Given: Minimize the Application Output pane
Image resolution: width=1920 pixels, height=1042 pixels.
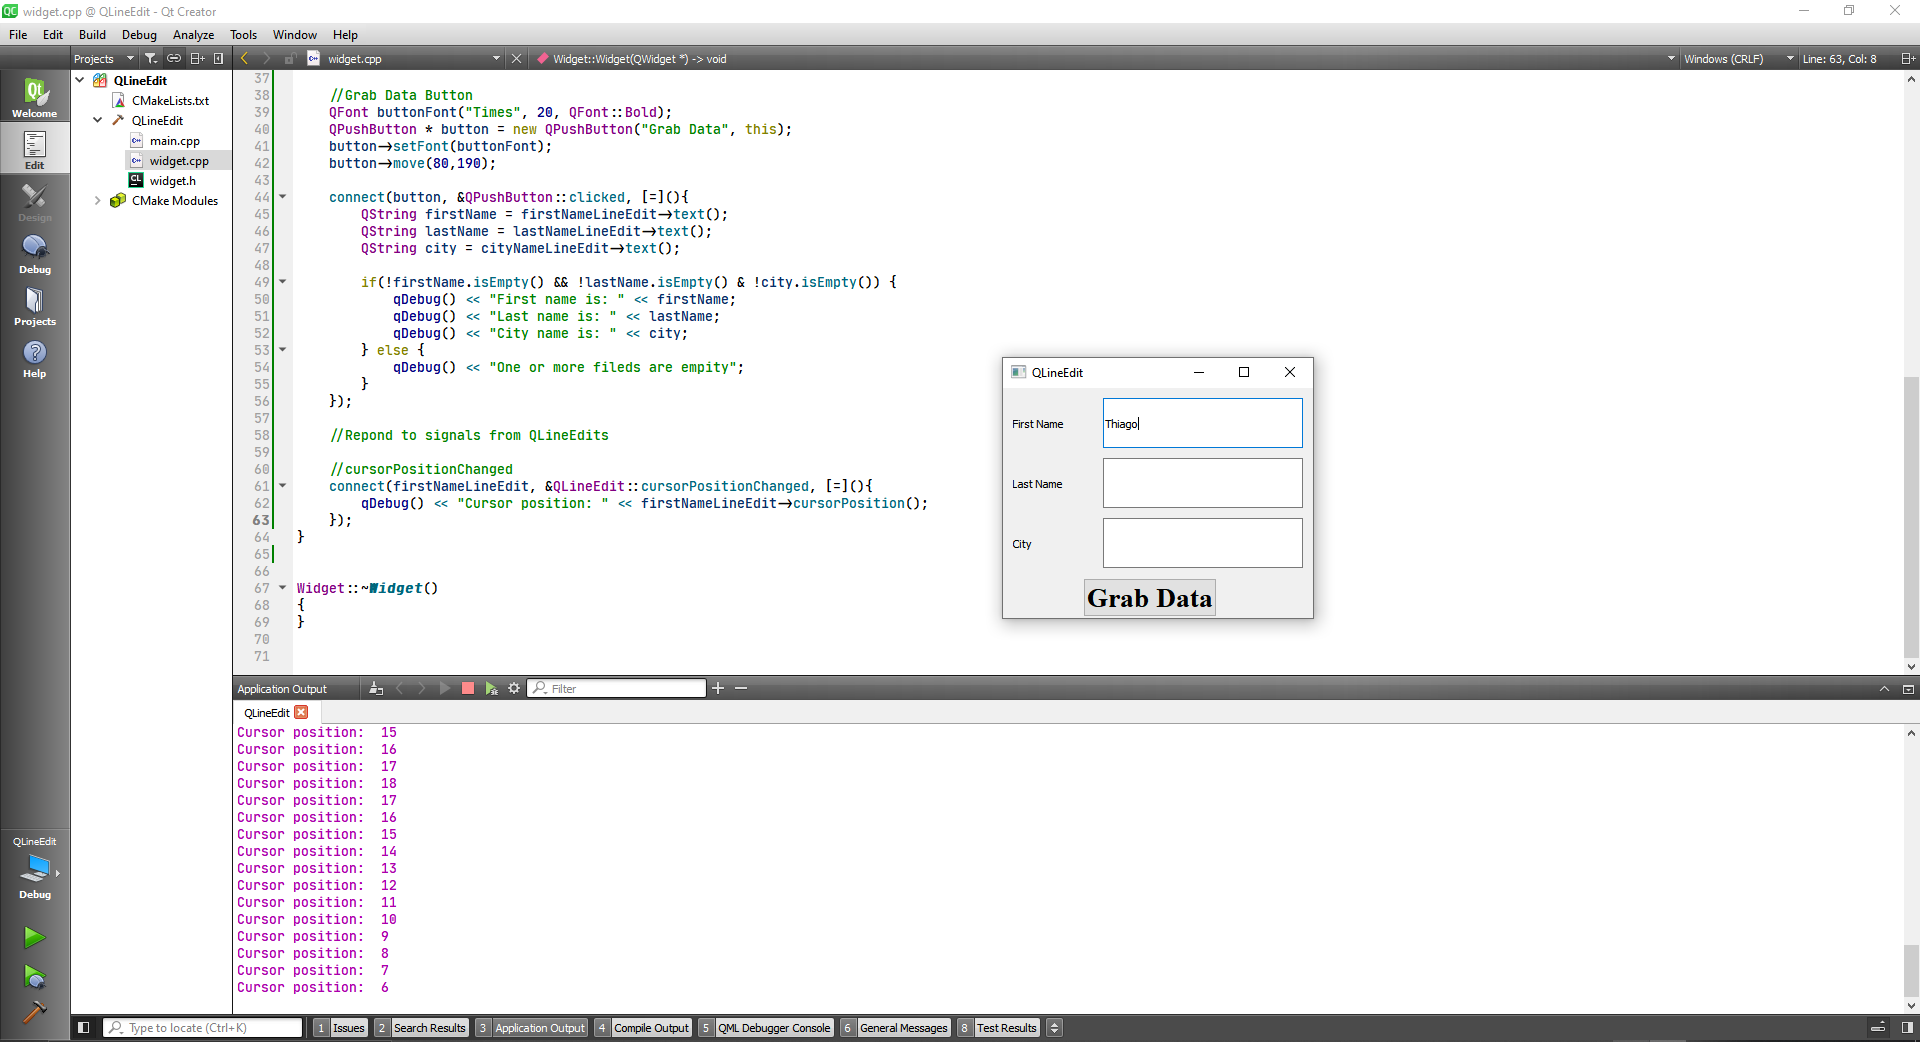Looking at the screenshot, I should click(x=1908, y=689).
